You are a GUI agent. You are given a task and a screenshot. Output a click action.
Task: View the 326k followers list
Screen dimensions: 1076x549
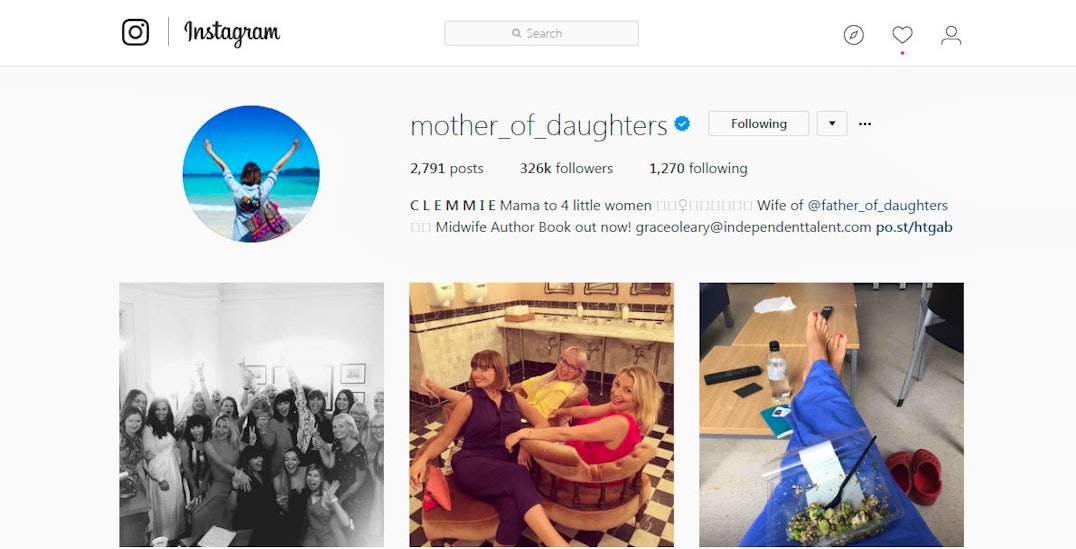(566, 168)
